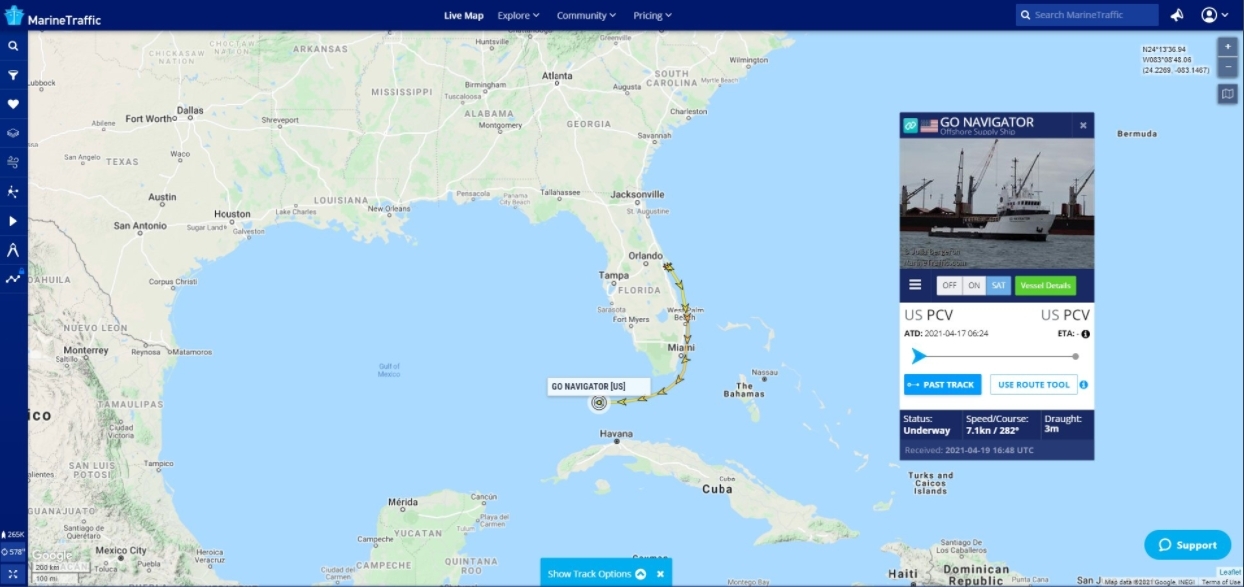Open the search icon in left sidebar
The height and width of the screenshot is (587, 1244).
[13, 46]
